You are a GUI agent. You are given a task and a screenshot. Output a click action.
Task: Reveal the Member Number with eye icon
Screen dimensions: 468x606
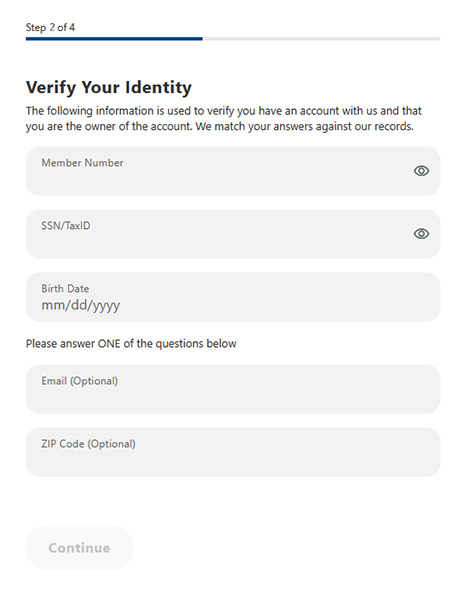tap(421, 171)
